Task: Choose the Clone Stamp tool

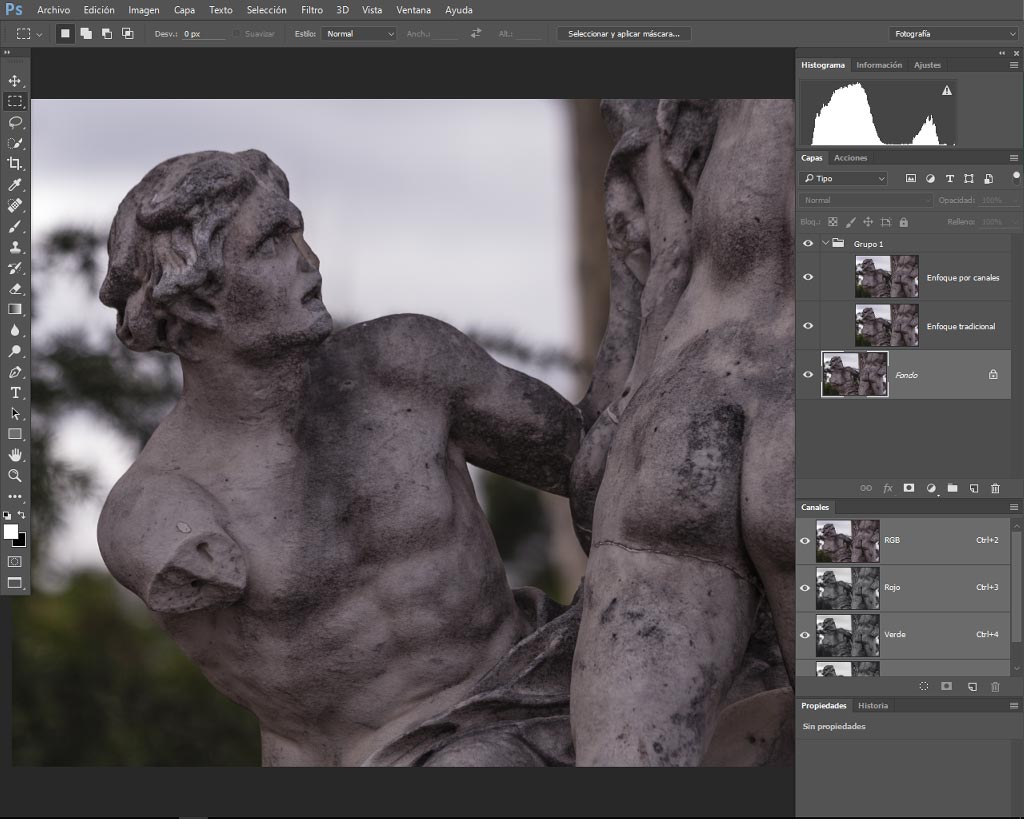Action: [x=14, y=248]
